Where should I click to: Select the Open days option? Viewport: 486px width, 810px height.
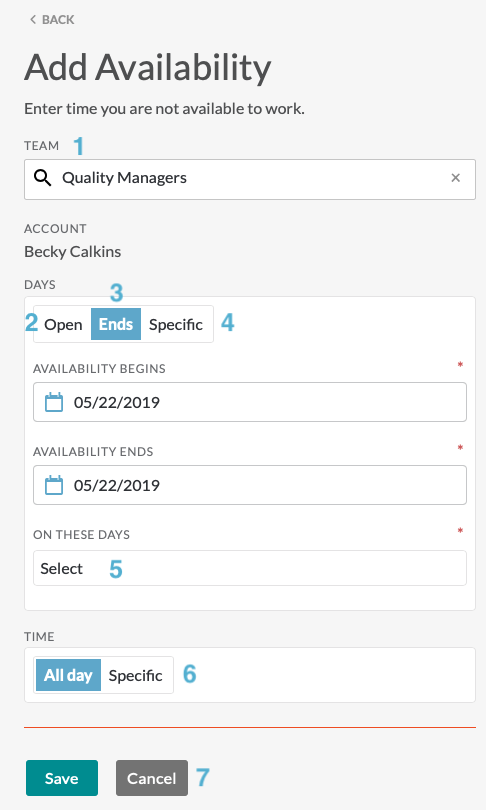(x=63, y=324)
